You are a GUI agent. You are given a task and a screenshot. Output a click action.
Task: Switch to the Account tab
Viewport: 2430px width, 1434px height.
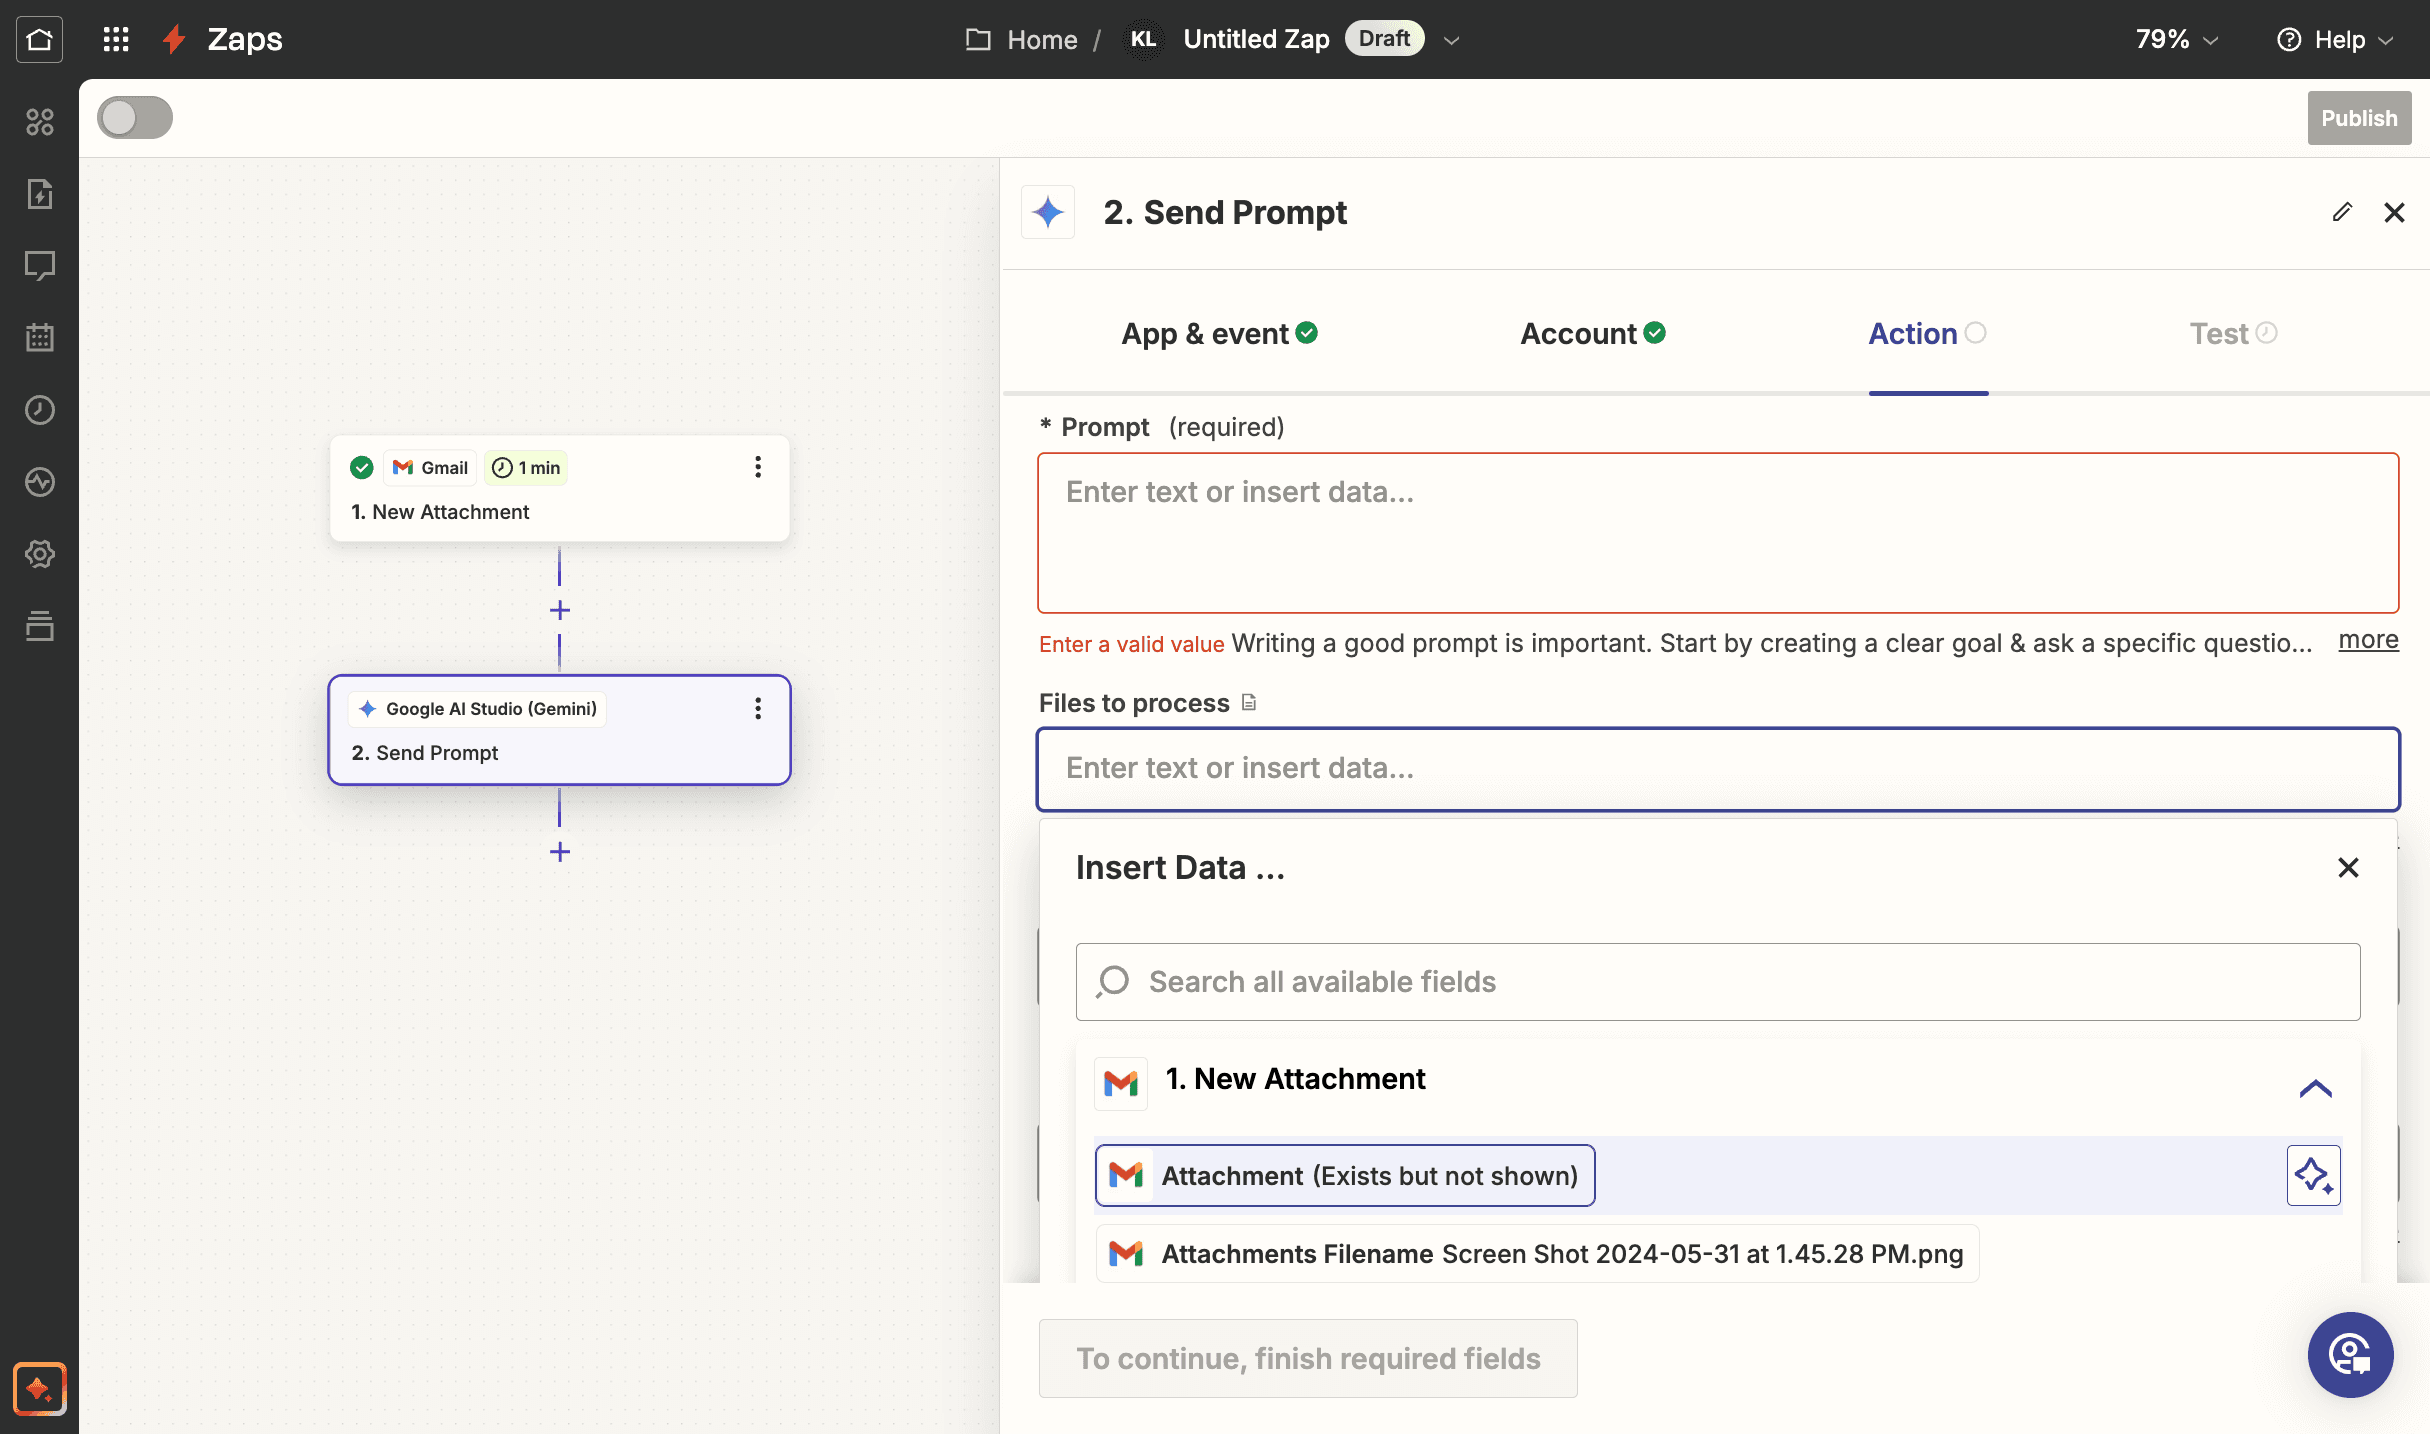(x=1593, y=333)
